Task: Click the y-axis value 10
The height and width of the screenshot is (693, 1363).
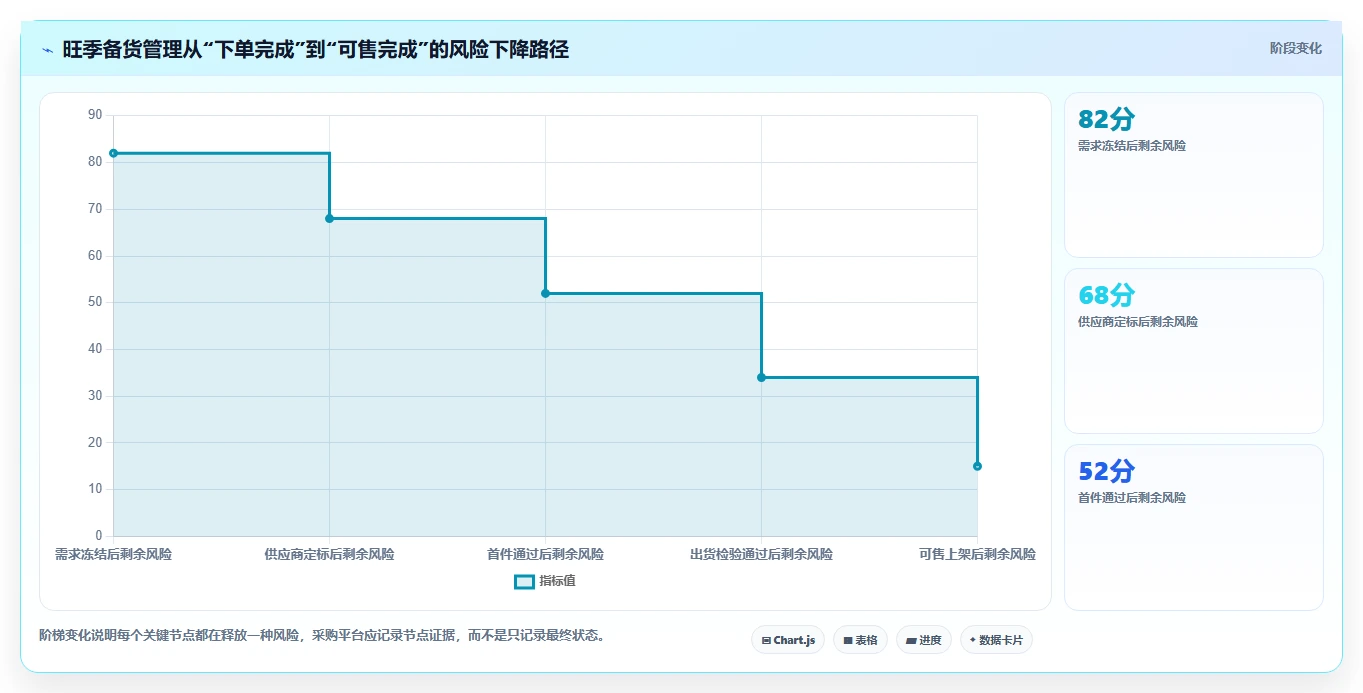Action: pyautogui.click(x=95, y=489)
